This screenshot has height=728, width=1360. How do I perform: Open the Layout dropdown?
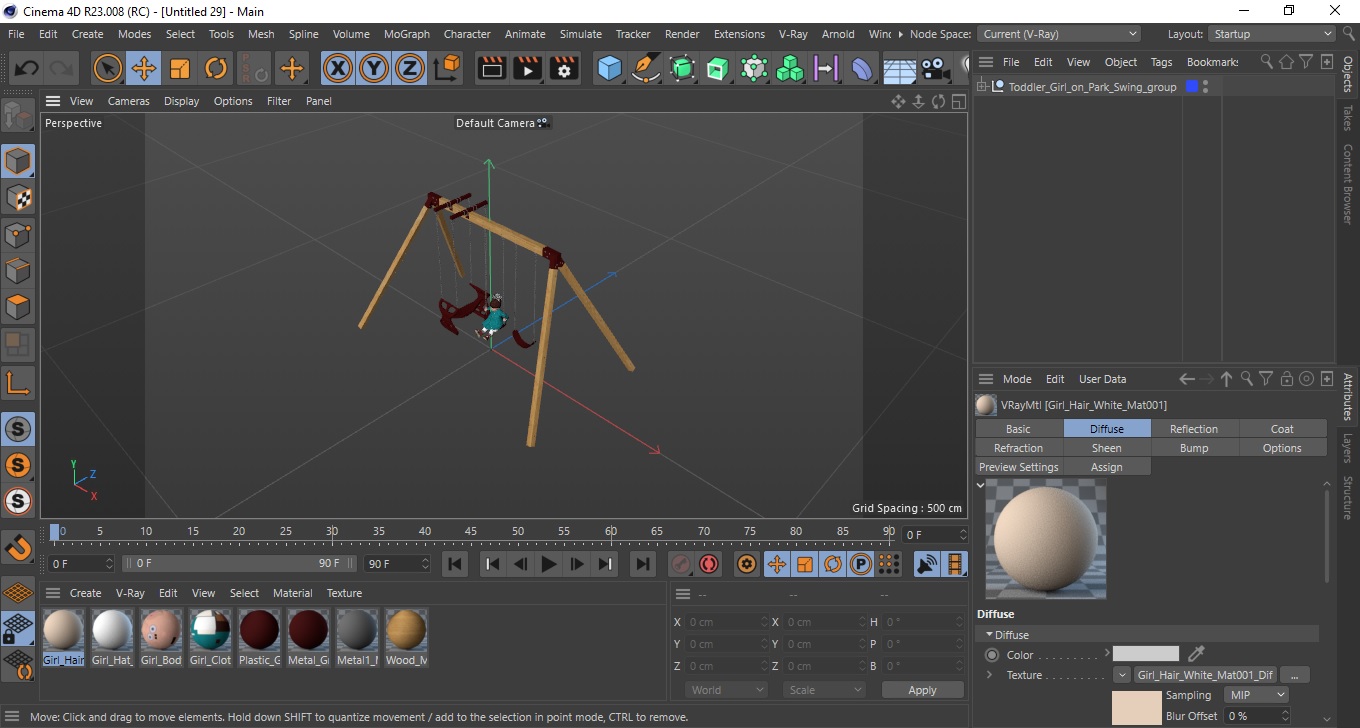point(1272,34)
